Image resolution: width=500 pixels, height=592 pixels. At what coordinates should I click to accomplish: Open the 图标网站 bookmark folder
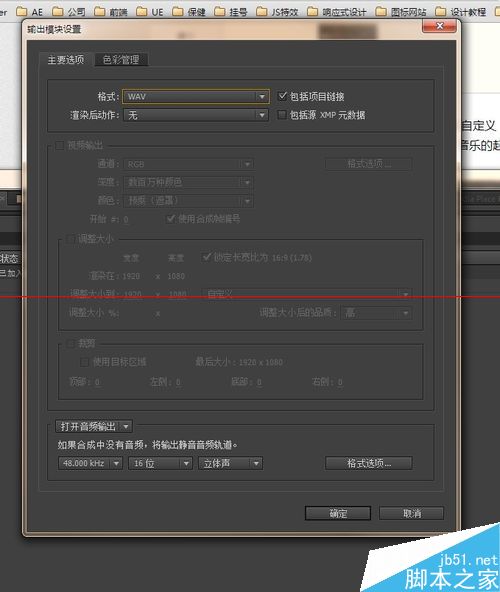coord(401,12)
